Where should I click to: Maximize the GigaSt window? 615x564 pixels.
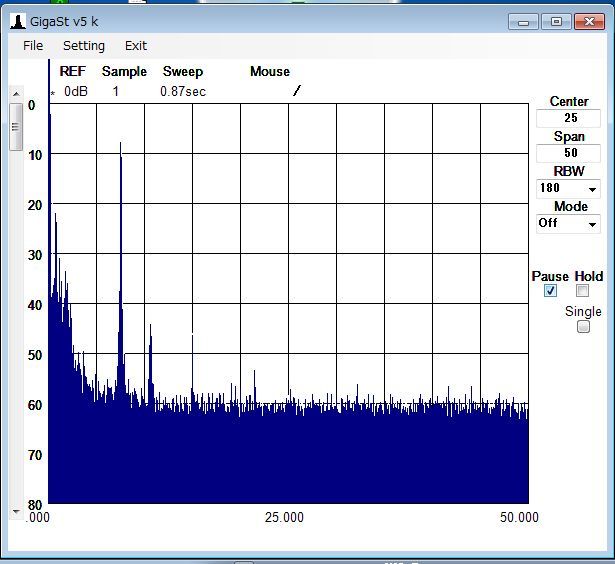click(556, 22)
